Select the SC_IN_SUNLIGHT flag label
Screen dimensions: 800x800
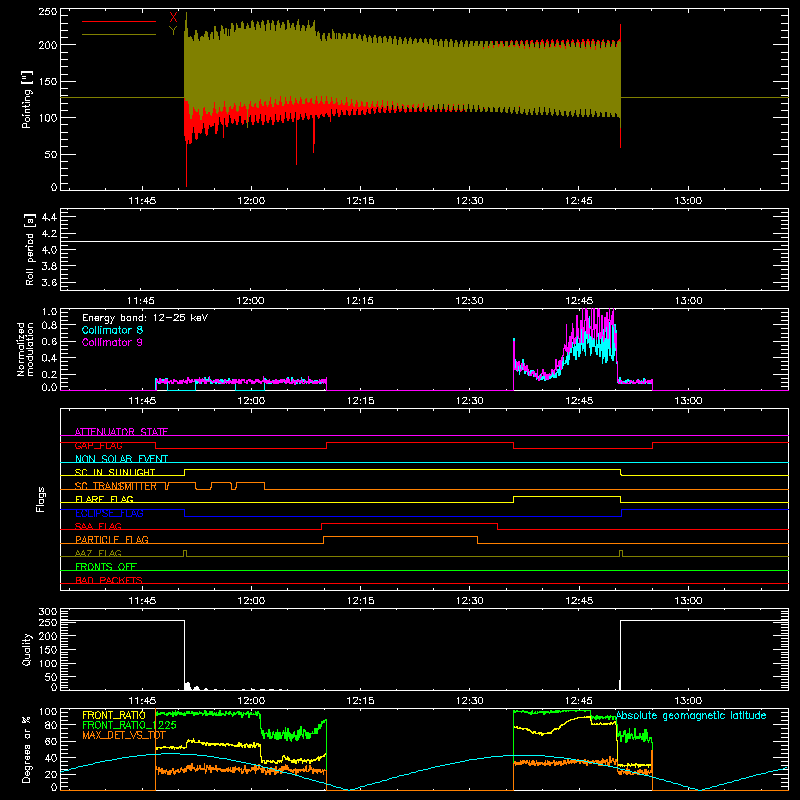pos(115,472)
